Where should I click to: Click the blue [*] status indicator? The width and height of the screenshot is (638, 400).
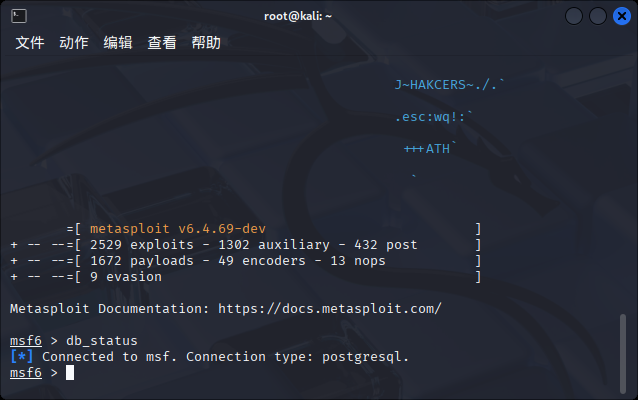(x=22, y=356)
